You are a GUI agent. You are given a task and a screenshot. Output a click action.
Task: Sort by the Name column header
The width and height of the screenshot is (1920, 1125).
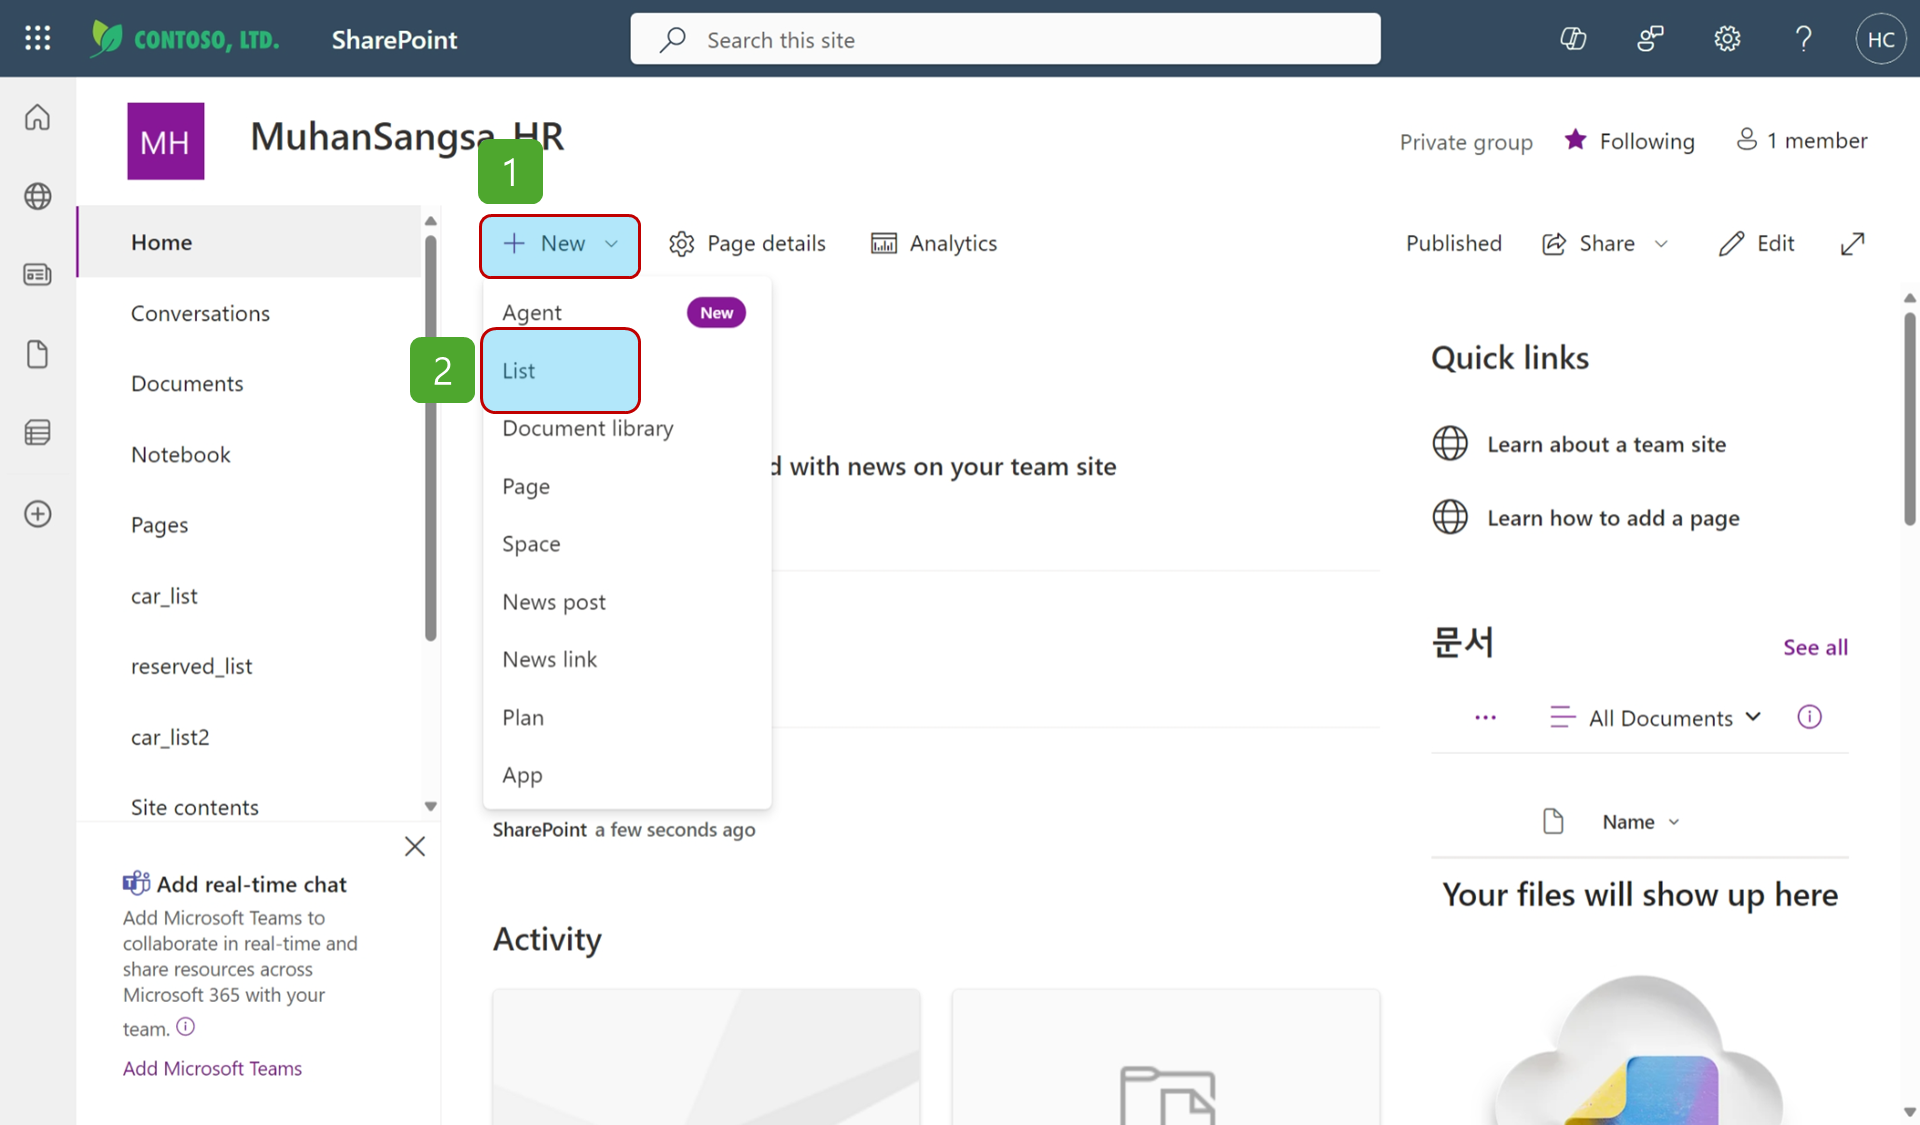(1641, 822)
